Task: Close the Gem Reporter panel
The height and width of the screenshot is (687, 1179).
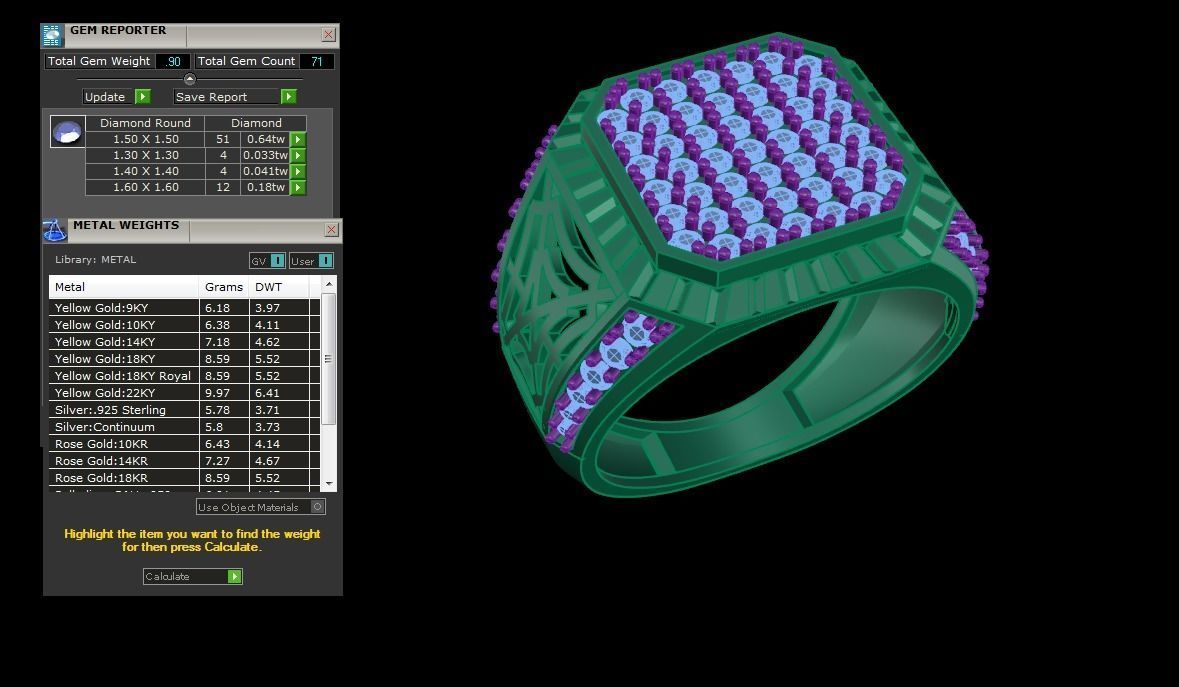Action: pyautogui.click(x=329, y=35)
